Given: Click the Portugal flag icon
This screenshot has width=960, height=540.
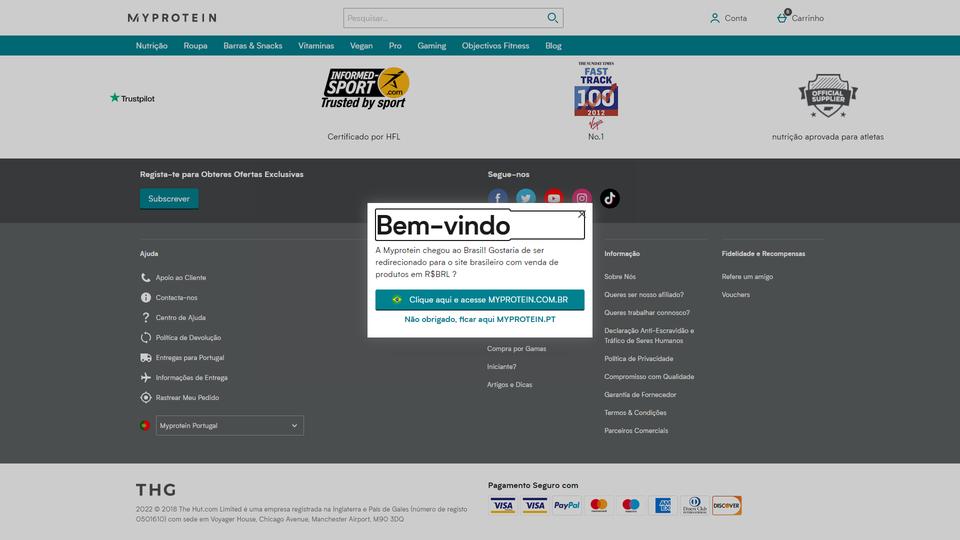Looking at the screenshot, I should (145, 426).
